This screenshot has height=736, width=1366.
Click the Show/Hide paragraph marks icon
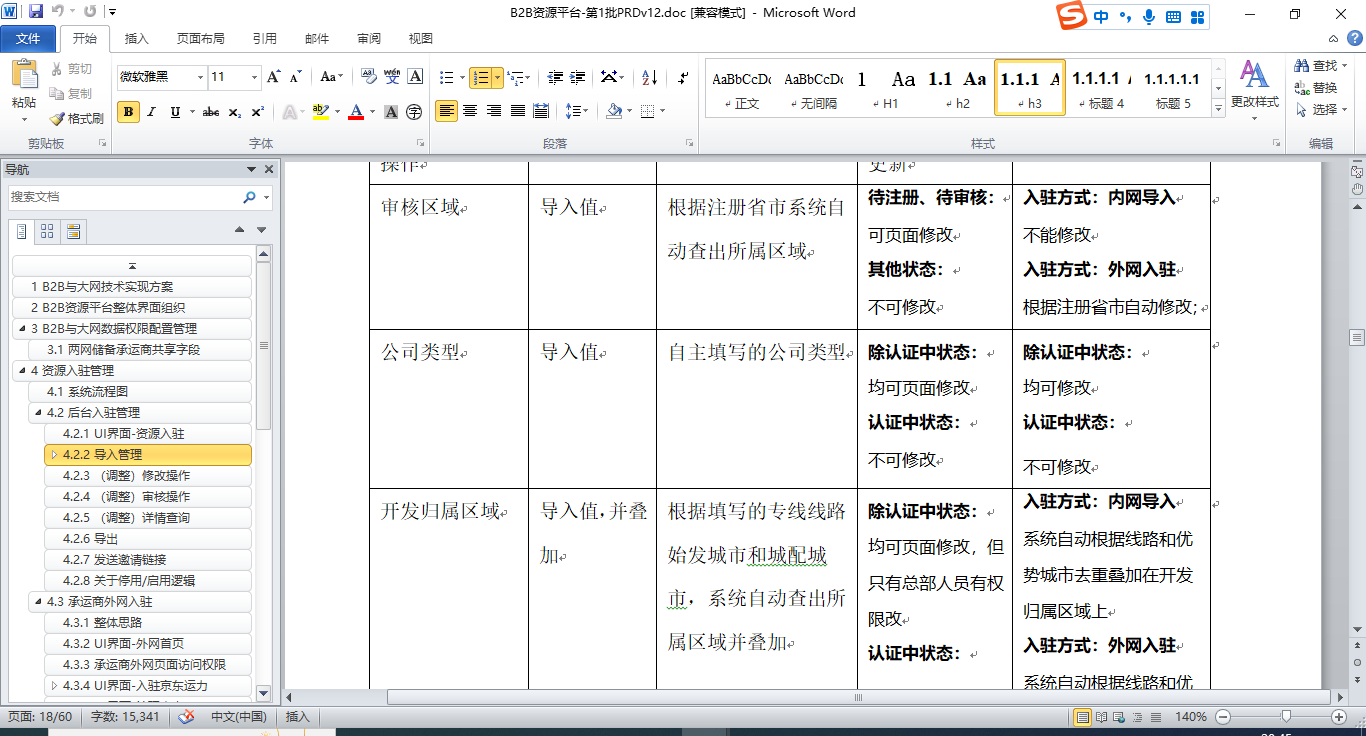pyautogui.click(x=683, y=77)
